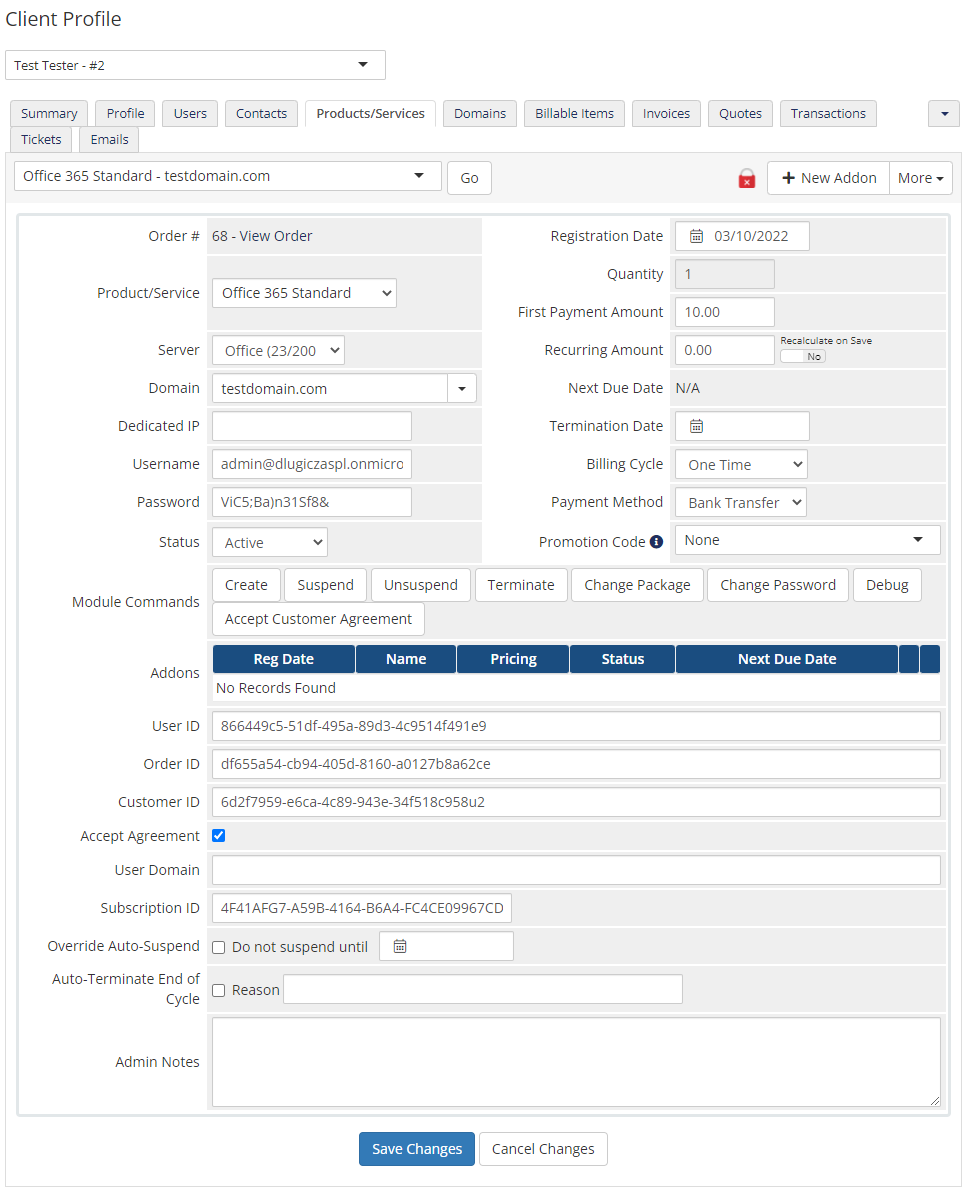Viewport: 970px width, 1194px height.
Task: Open the Transactions tab
Action: tap(828, 113)
